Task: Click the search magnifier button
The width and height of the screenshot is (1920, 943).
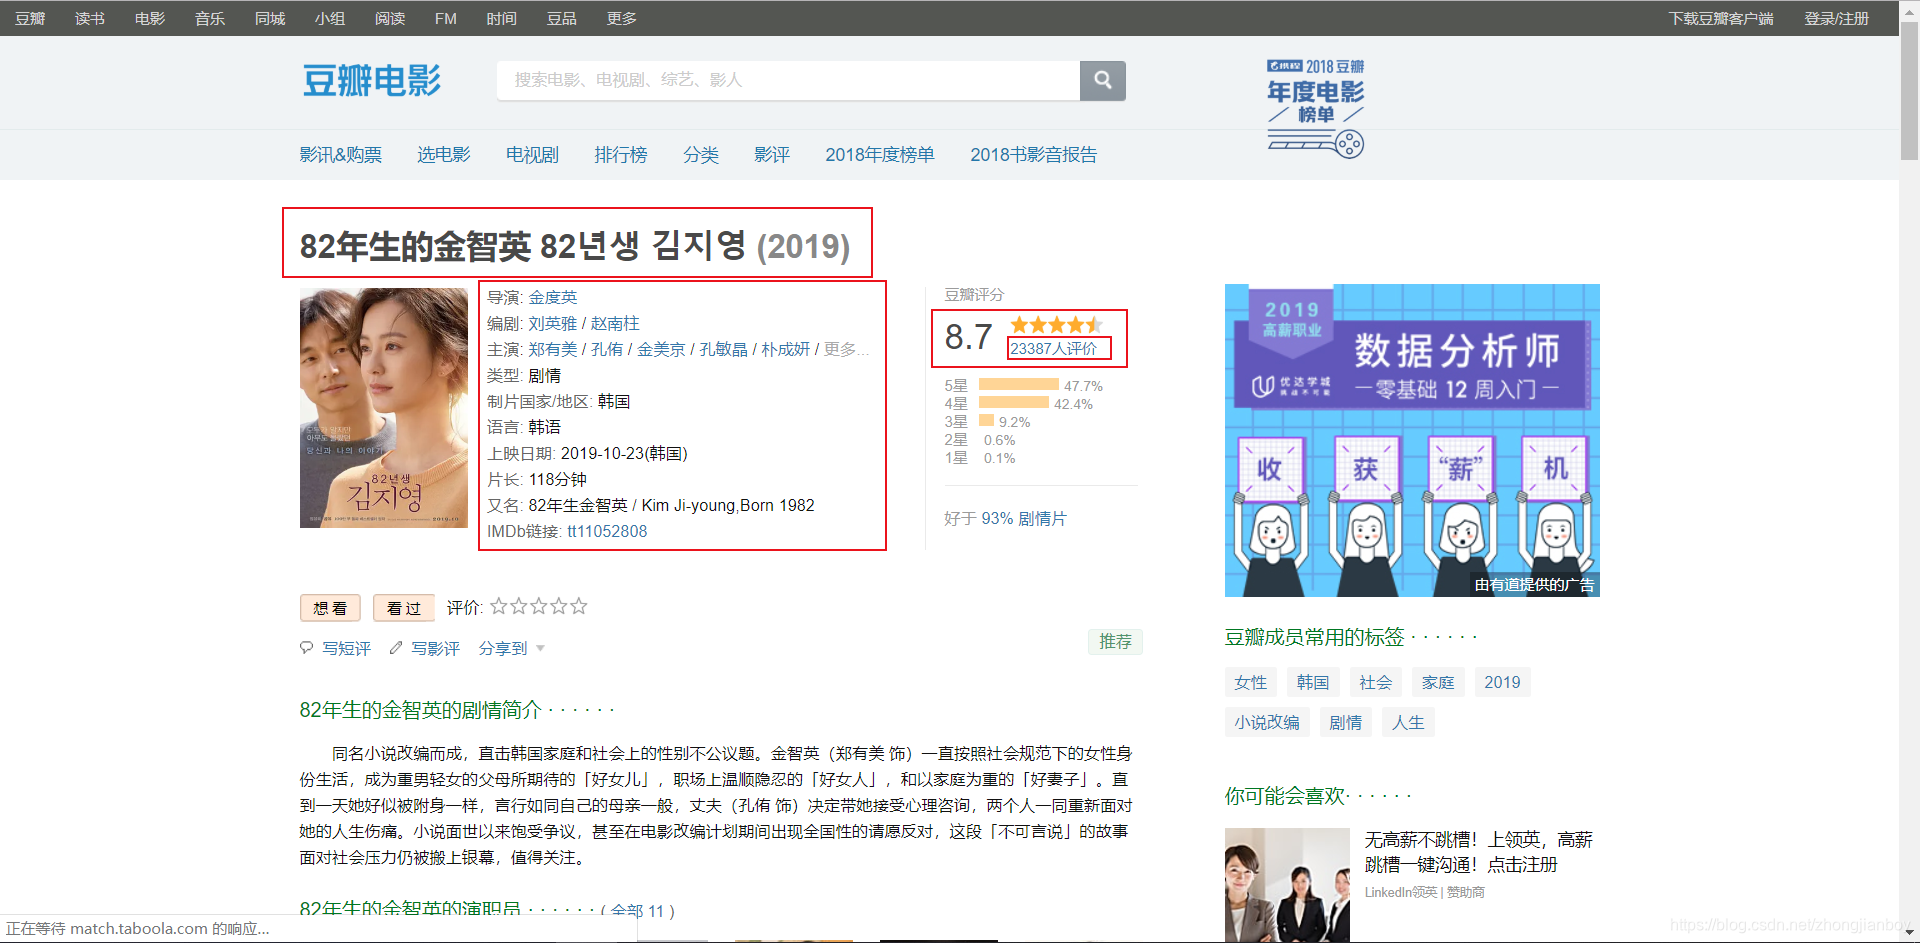Action: click(x=1102, y=80)
